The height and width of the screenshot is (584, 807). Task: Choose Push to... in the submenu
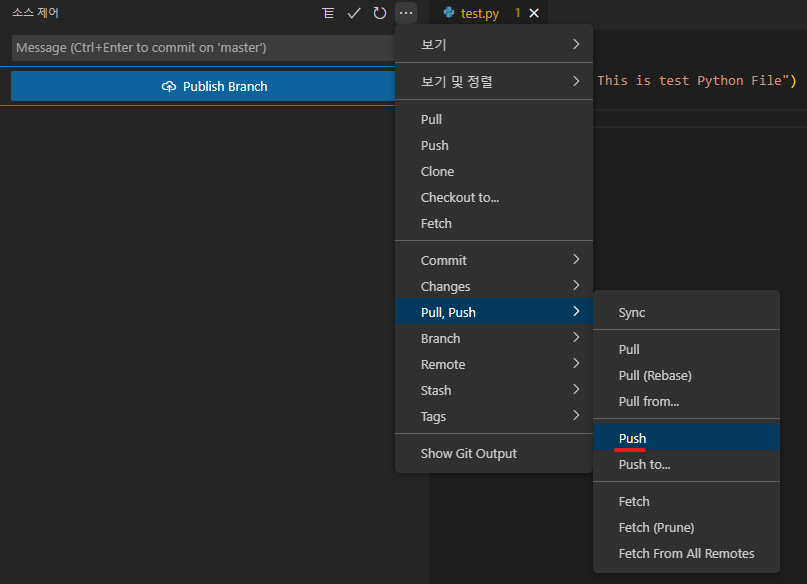686,464
